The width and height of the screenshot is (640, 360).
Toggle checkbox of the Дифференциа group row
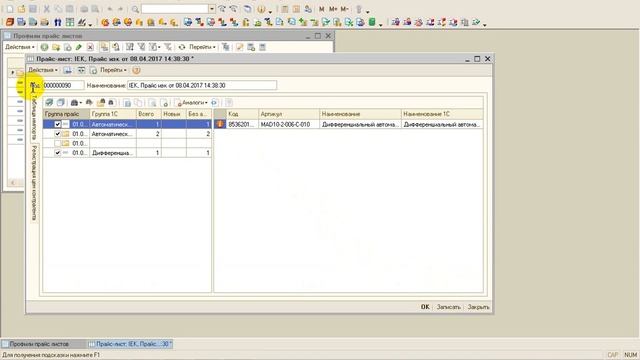tap(58, 153)
